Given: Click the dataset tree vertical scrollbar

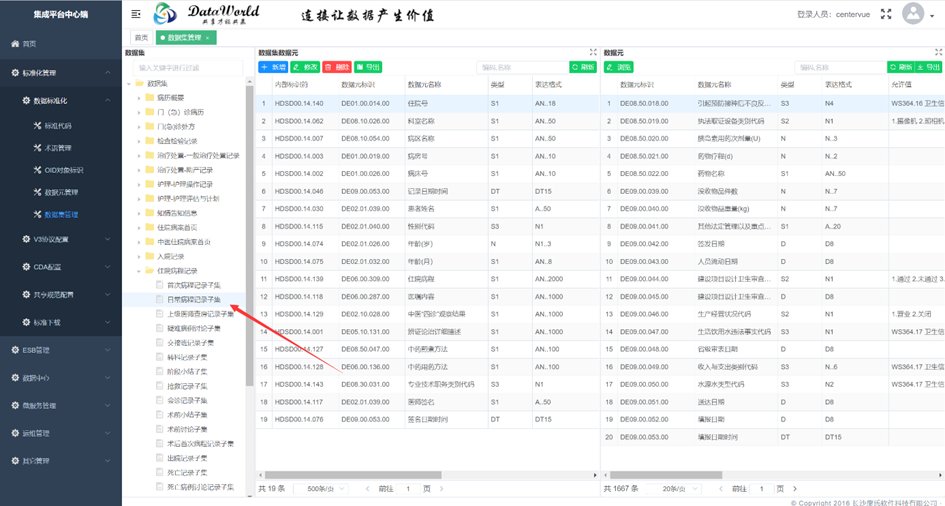Looking at the screenshot, I should [250, 235].
